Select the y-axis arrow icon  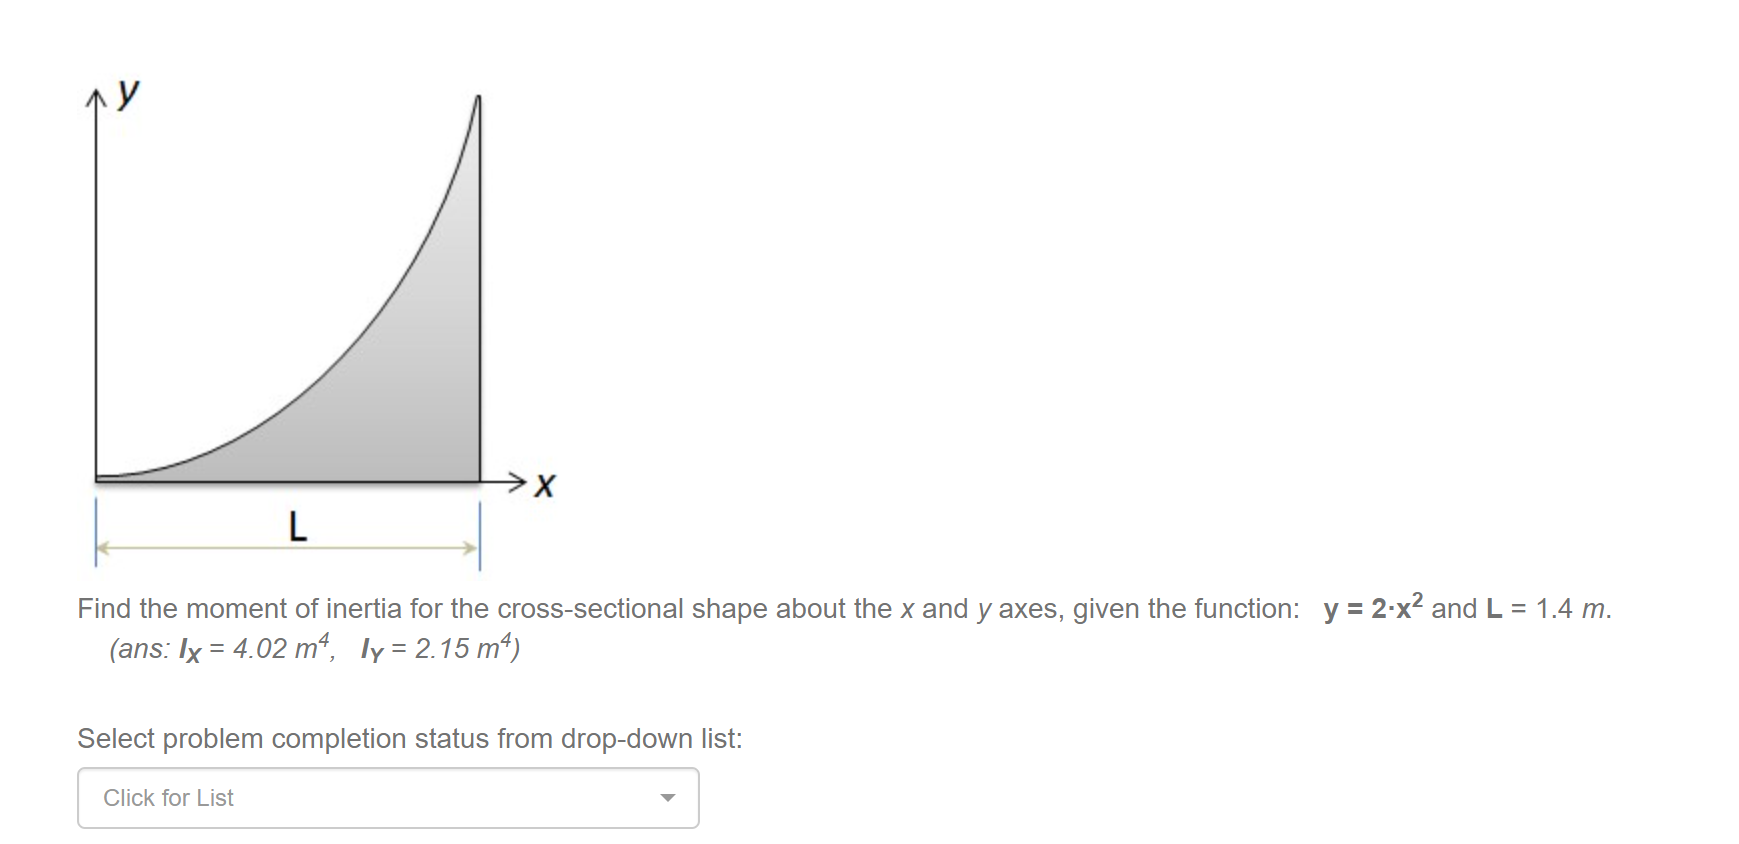96,95
